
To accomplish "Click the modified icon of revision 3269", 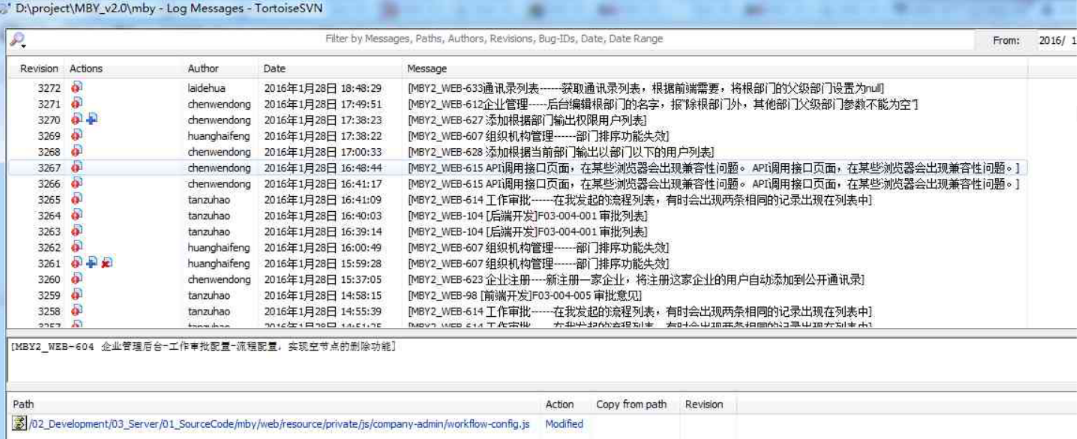I will 77,135.
